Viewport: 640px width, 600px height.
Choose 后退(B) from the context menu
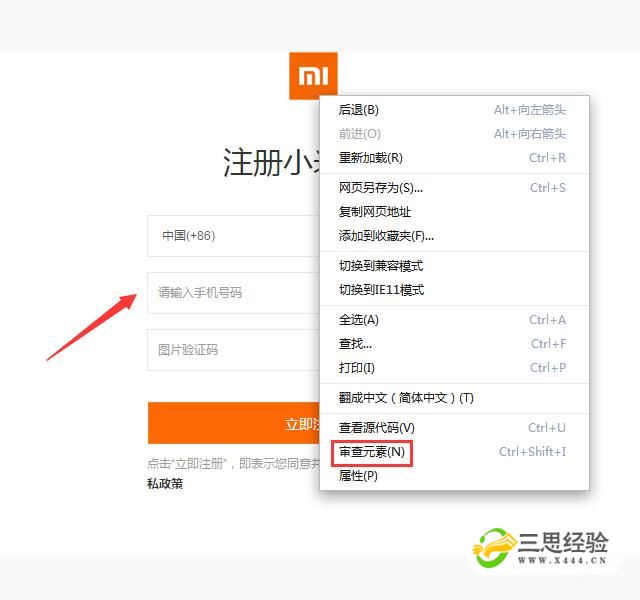(359, 110)
